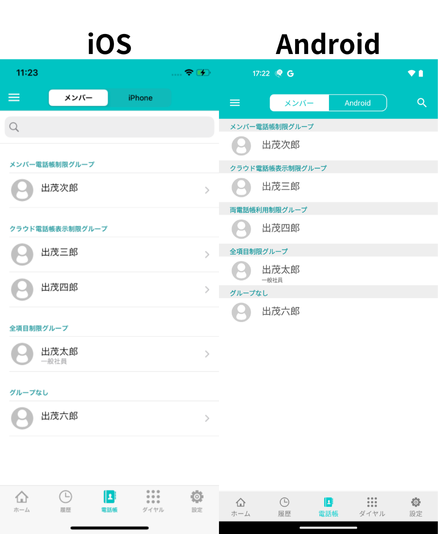Open chevron for 出茂四郎 on iOS
The width and height of the screenshot is (438, 534).
(207, 289)
